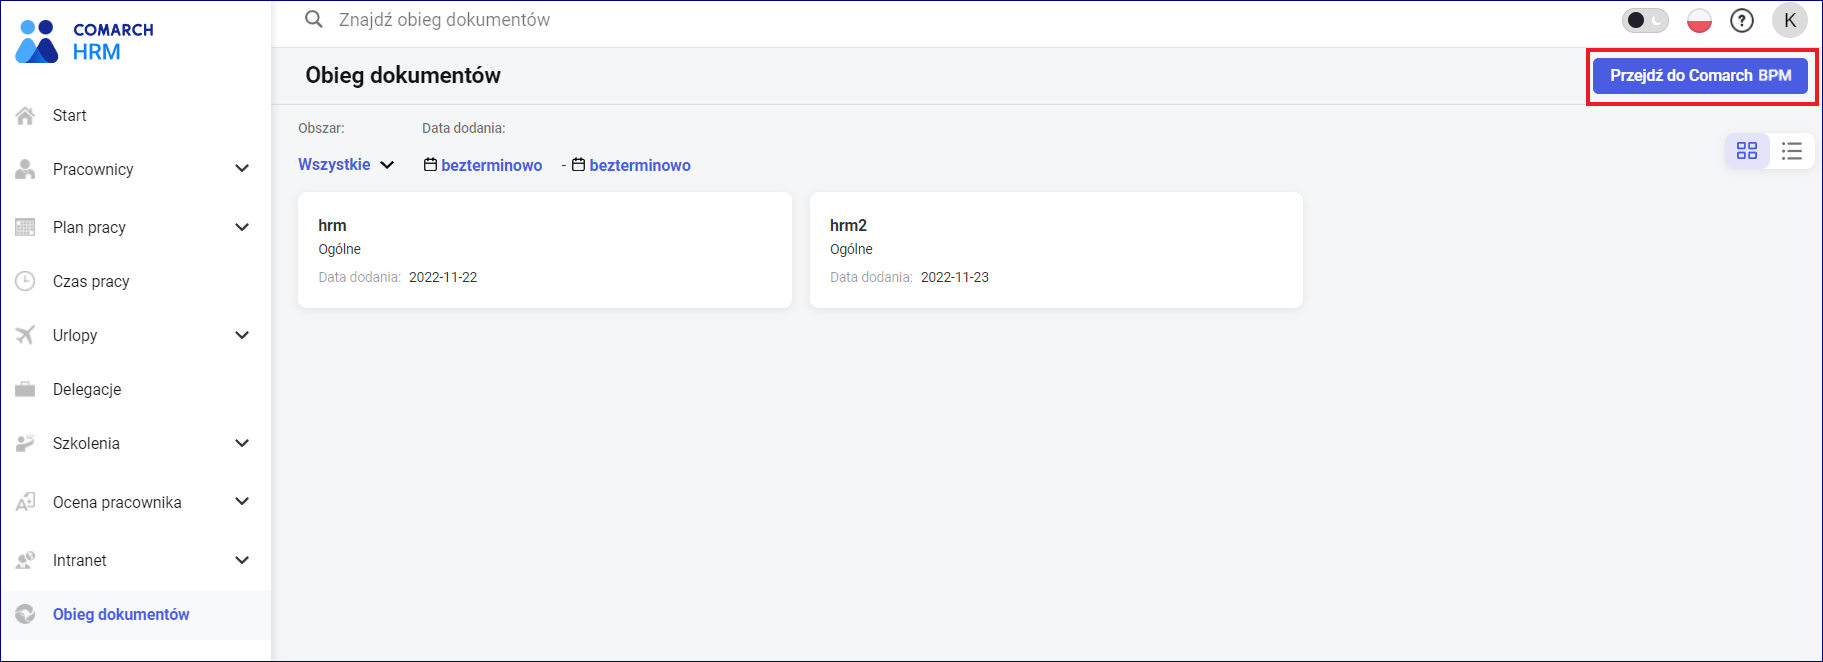The width and height of the screenshot is (1823, 662).
Task: Open the Wszystkie area dropdown
Action: click(346, 165)
